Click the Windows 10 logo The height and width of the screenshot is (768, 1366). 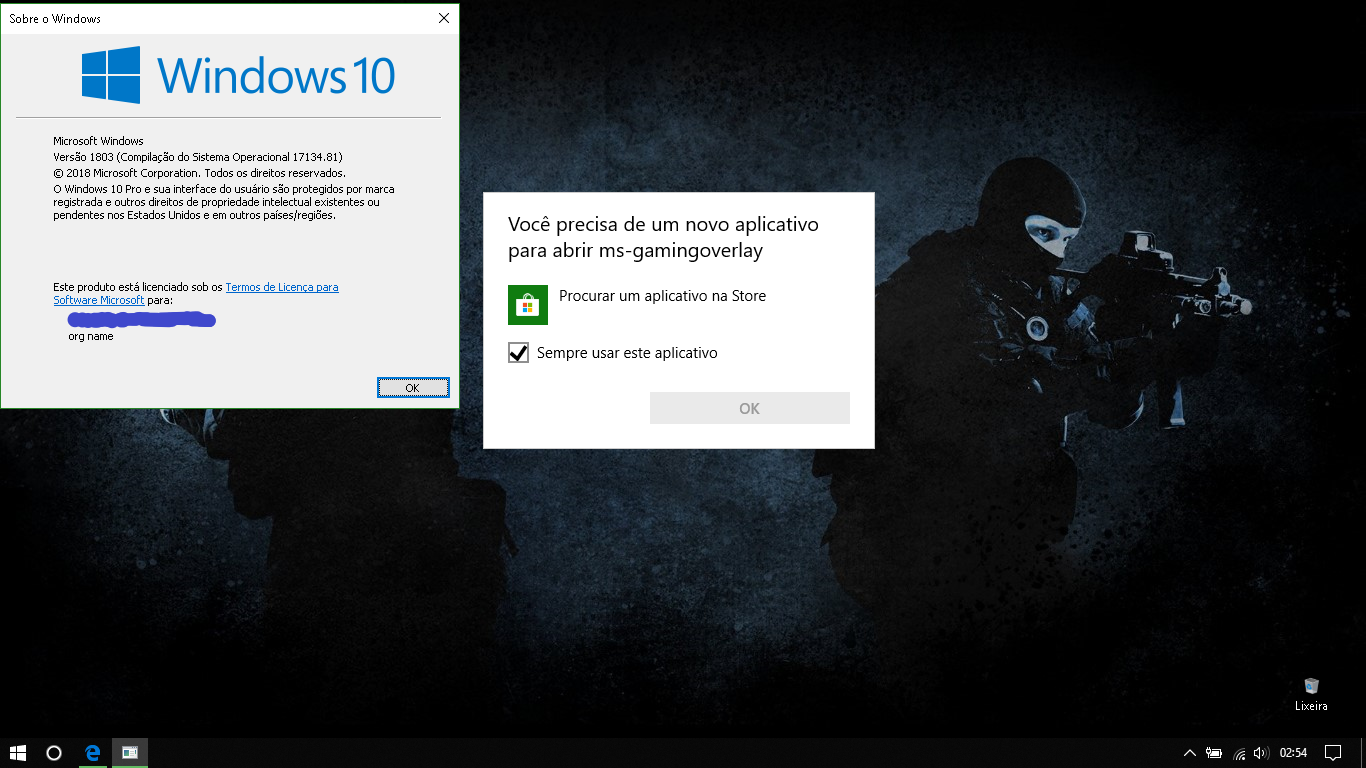point(238,76)
